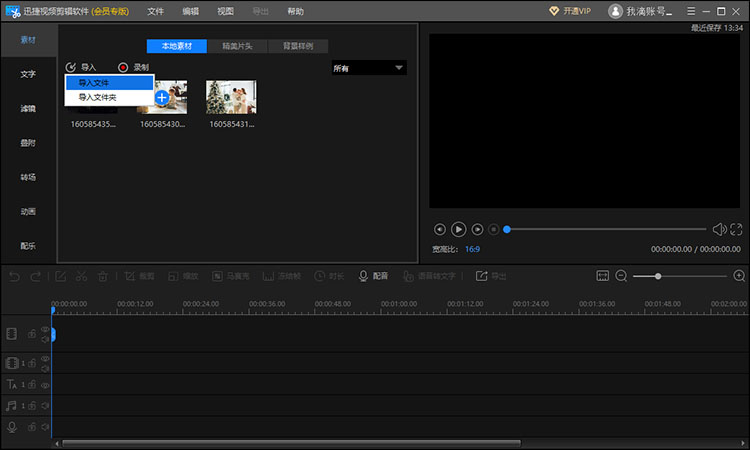Undo the last action in timeline toolbar

point(14,276)
